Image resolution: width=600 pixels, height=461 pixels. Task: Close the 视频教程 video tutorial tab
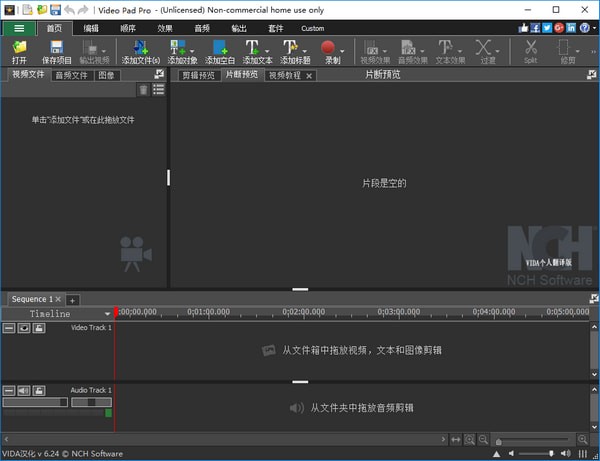309,76
